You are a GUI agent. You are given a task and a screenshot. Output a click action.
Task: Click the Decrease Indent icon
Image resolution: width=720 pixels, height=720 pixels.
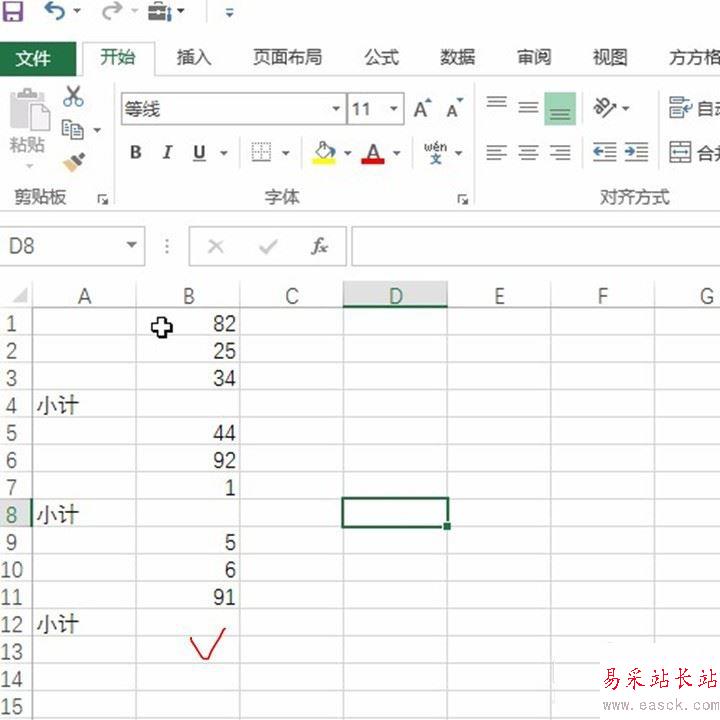pyautogui.click(x=604, y=152)
